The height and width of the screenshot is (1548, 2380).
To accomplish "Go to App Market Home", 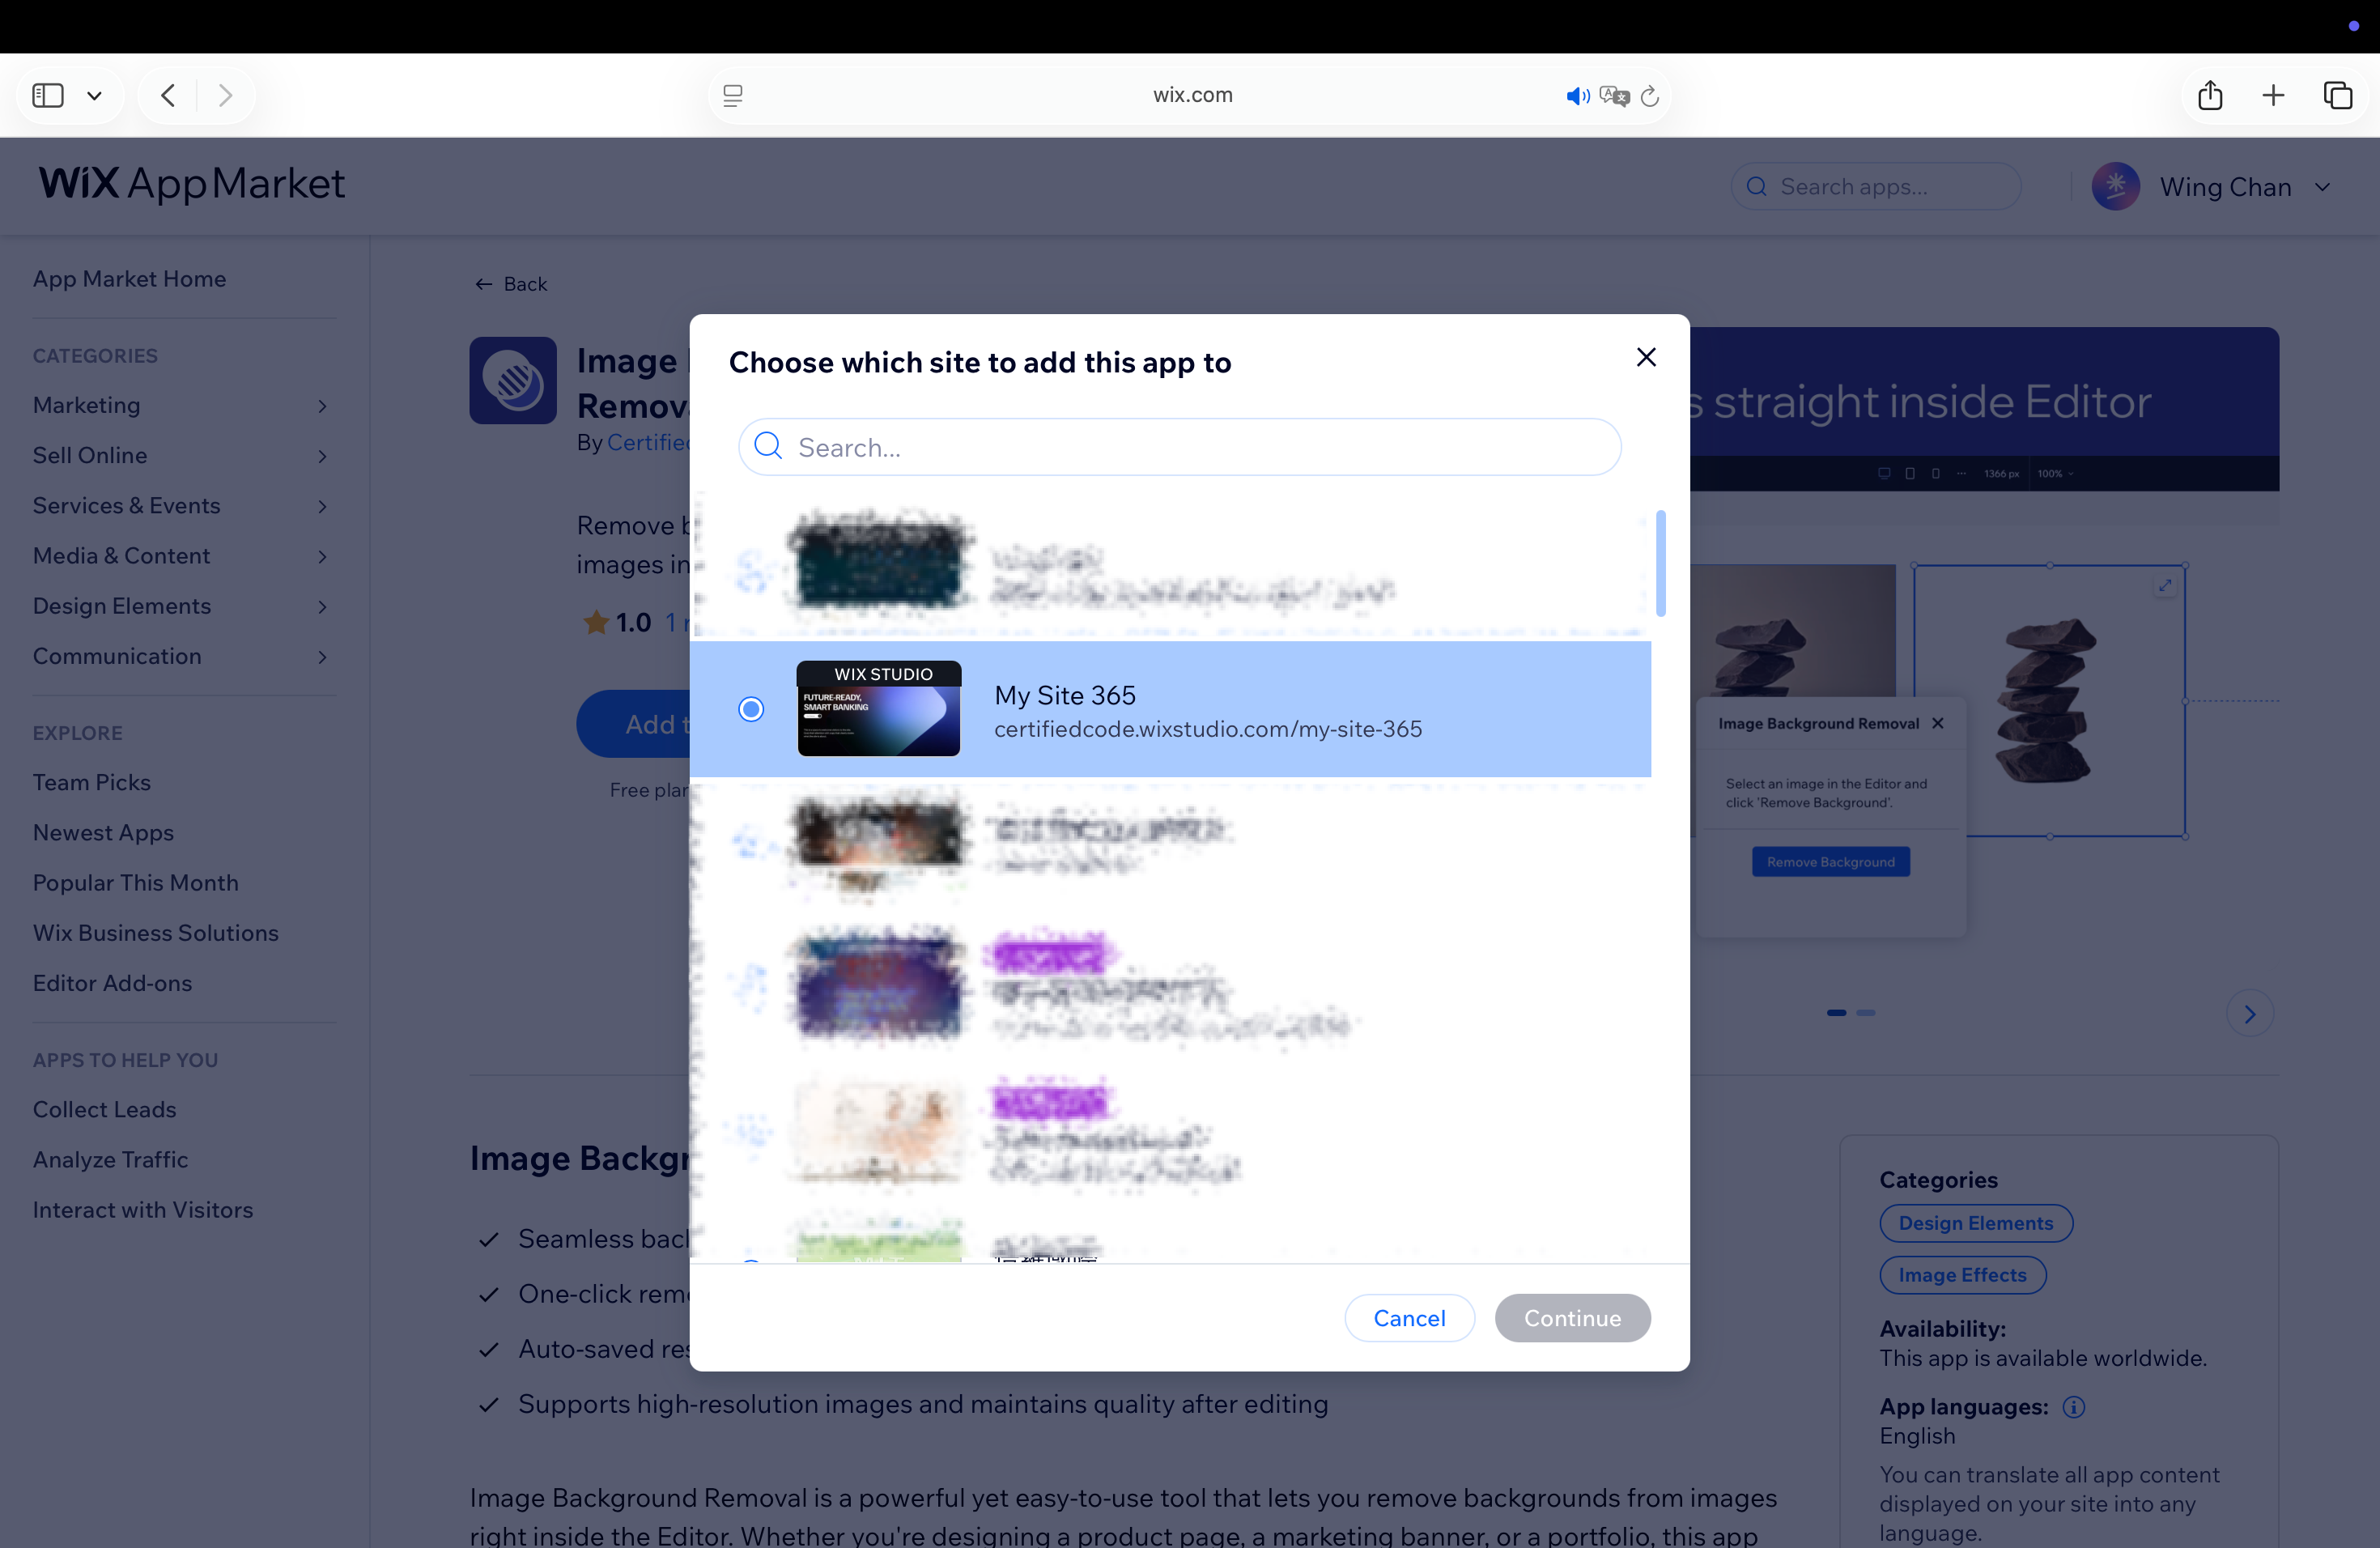I will click(129, 278).
